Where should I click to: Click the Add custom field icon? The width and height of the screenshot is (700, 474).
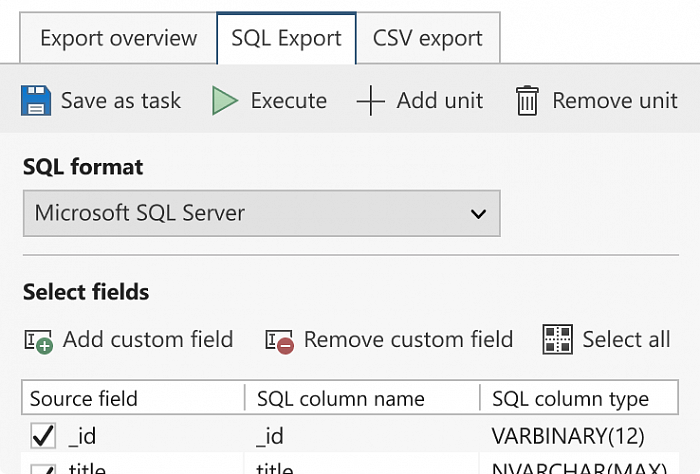pos(38,340)
